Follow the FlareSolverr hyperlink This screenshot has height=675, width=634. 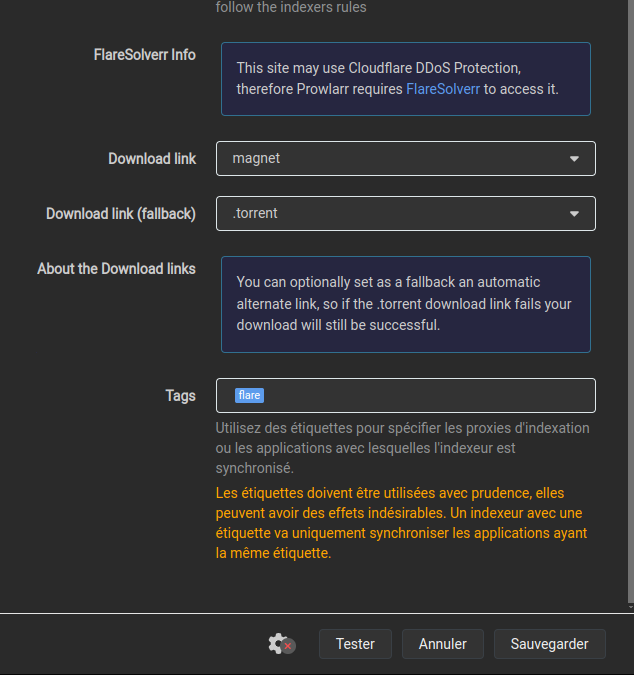coord(442,89)
